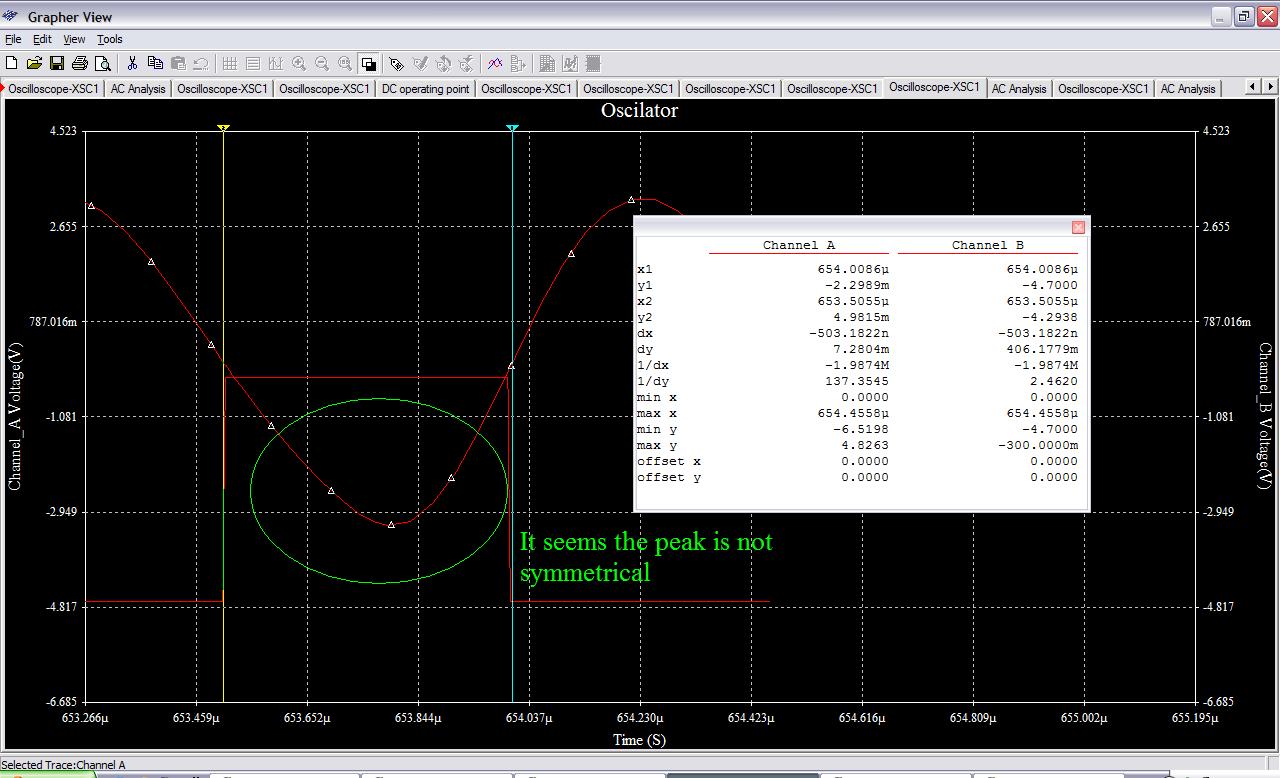Copy using the toolbar copy icon
1280x778 pixels.
tap(155, 63)
